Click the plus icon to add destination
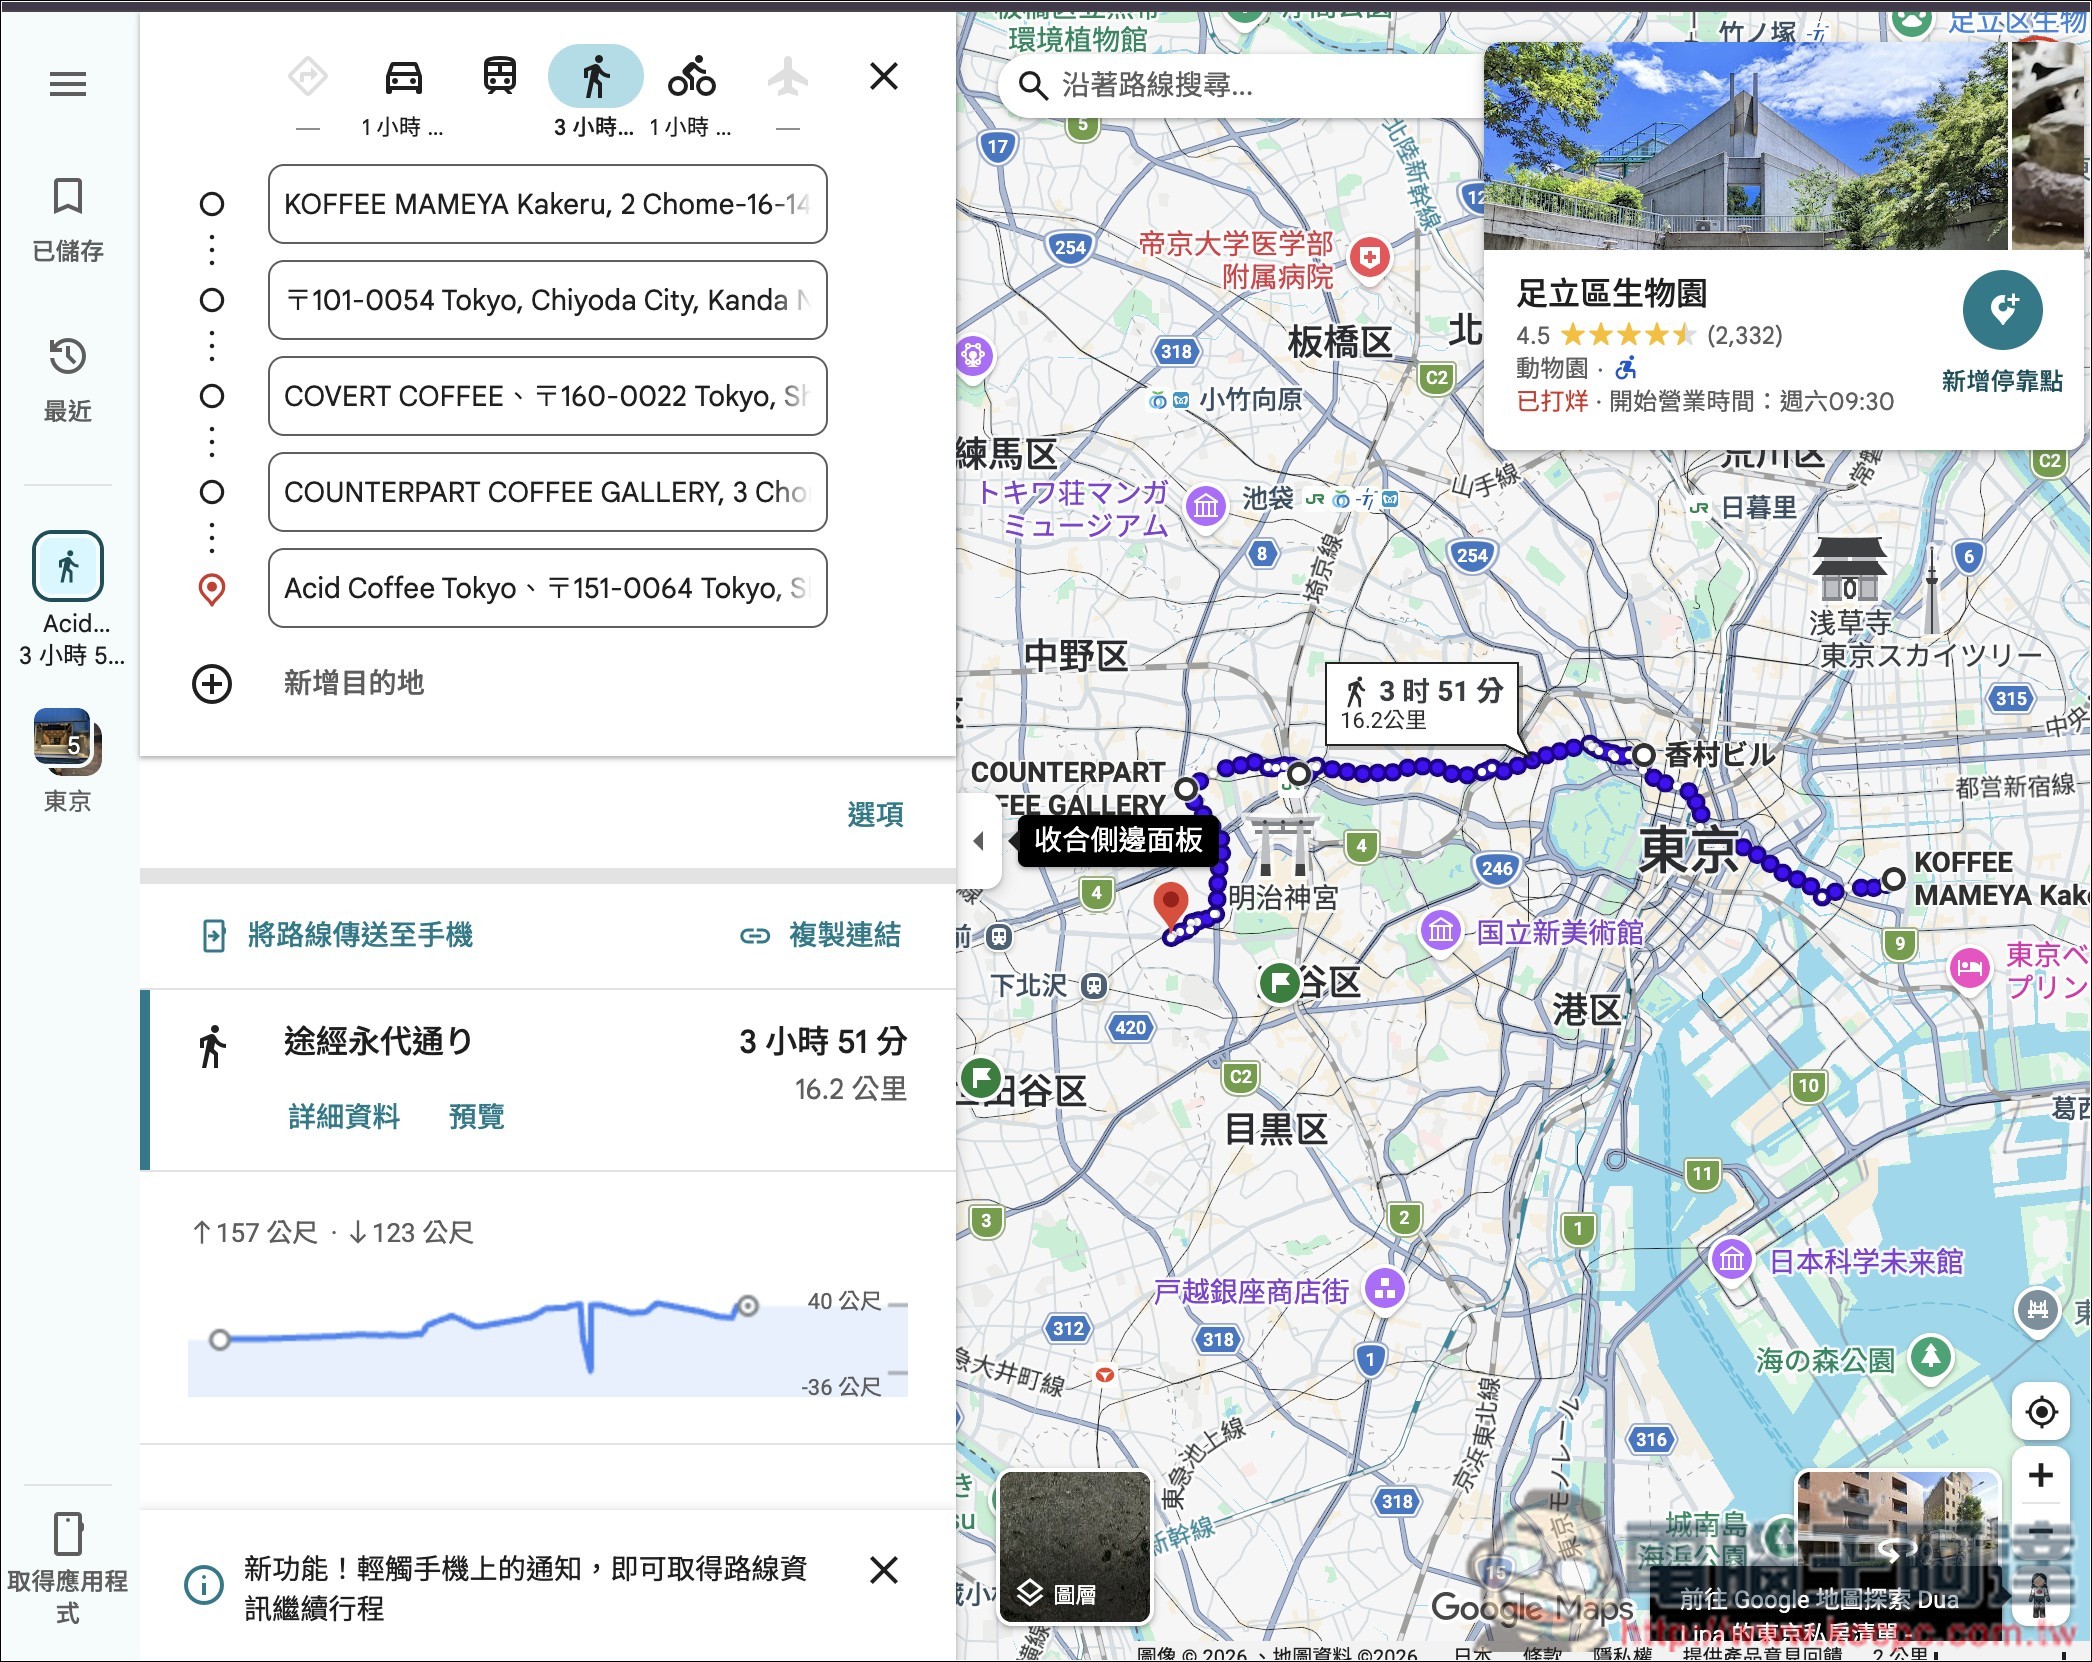This screenshot has width=2092, height=1662. (x=212, y=684)
